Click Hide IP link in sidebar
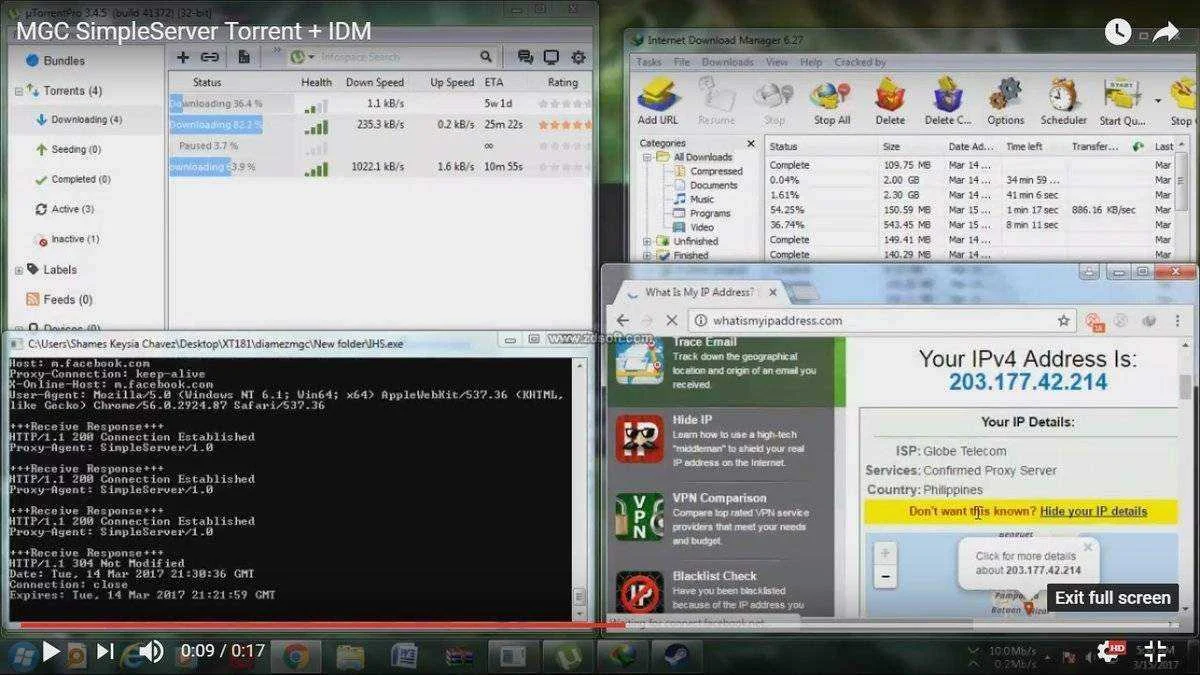 pyautogui.click(x=692, y=419)
